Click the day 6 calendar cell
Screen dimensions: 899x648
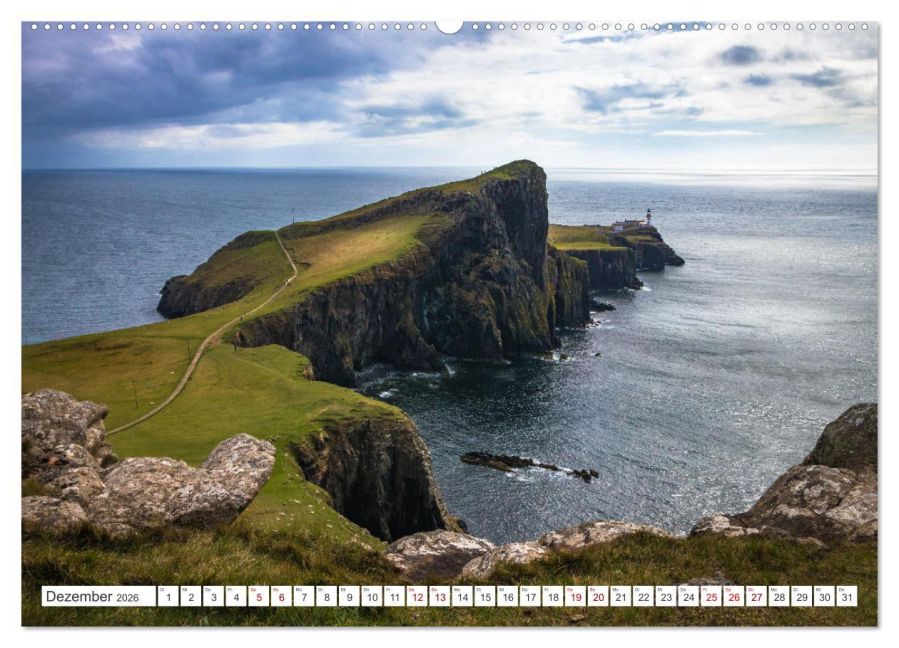[281, 596]
